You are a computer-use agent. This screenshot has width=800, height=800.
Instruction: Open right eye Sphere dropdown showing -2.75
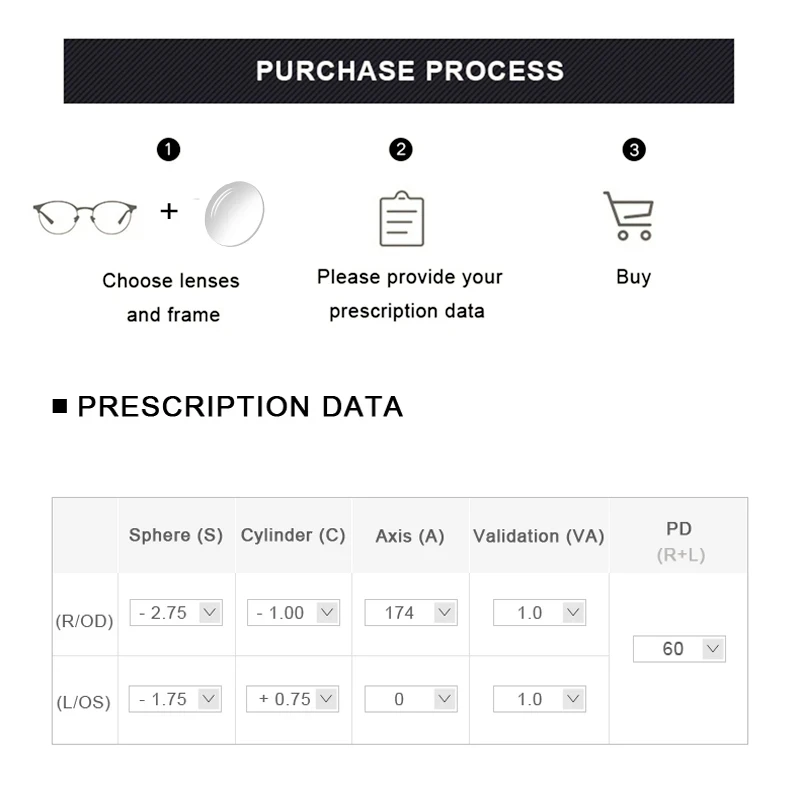(176, 613)
